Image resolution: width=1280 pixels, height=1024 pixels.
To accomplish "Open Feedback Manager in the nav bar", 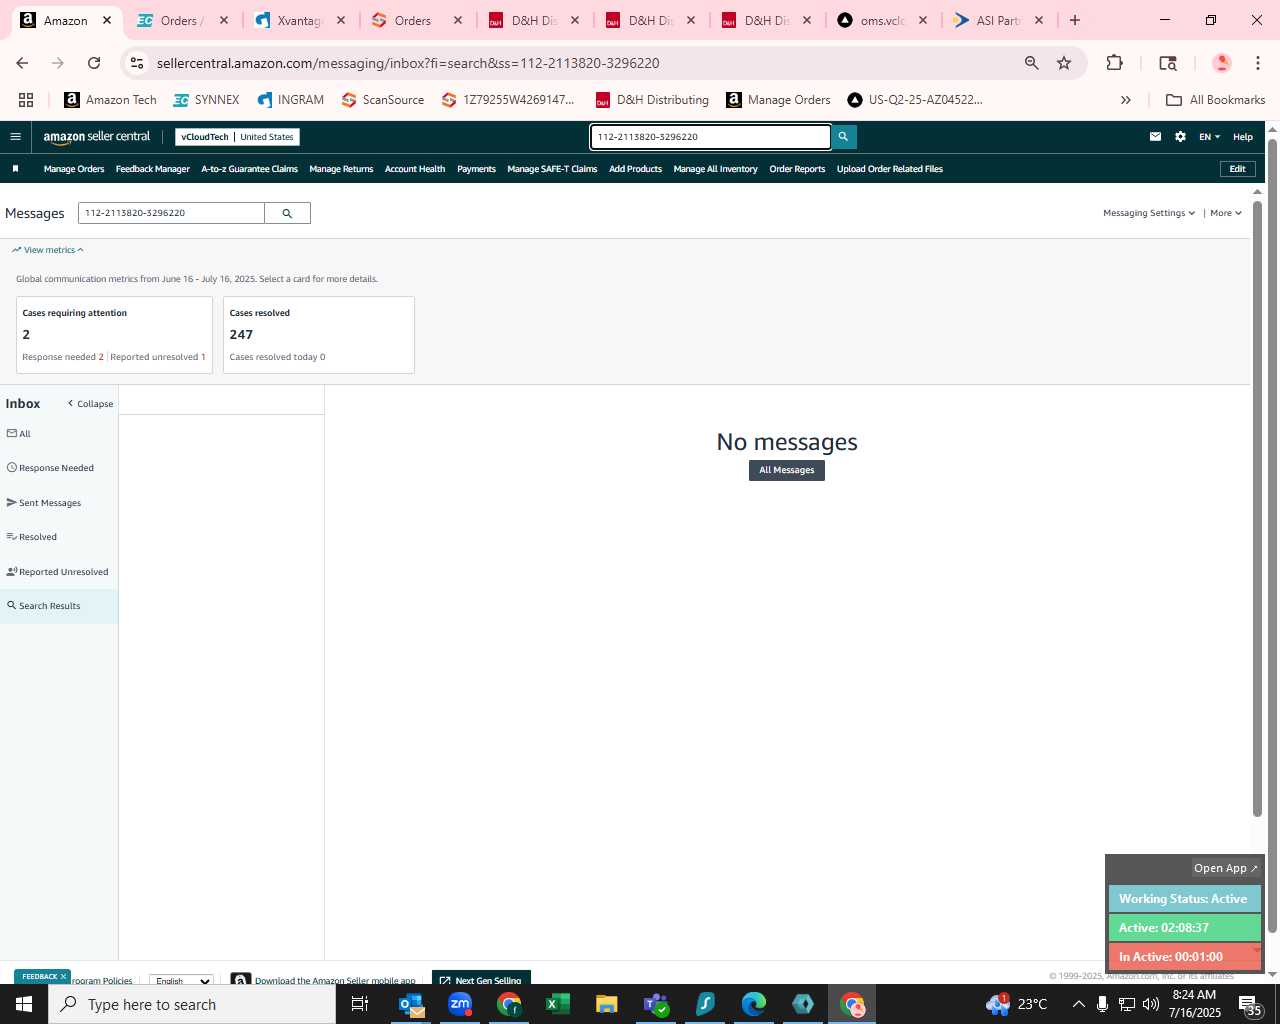I will pyautogui.click(x=152, y=169).
